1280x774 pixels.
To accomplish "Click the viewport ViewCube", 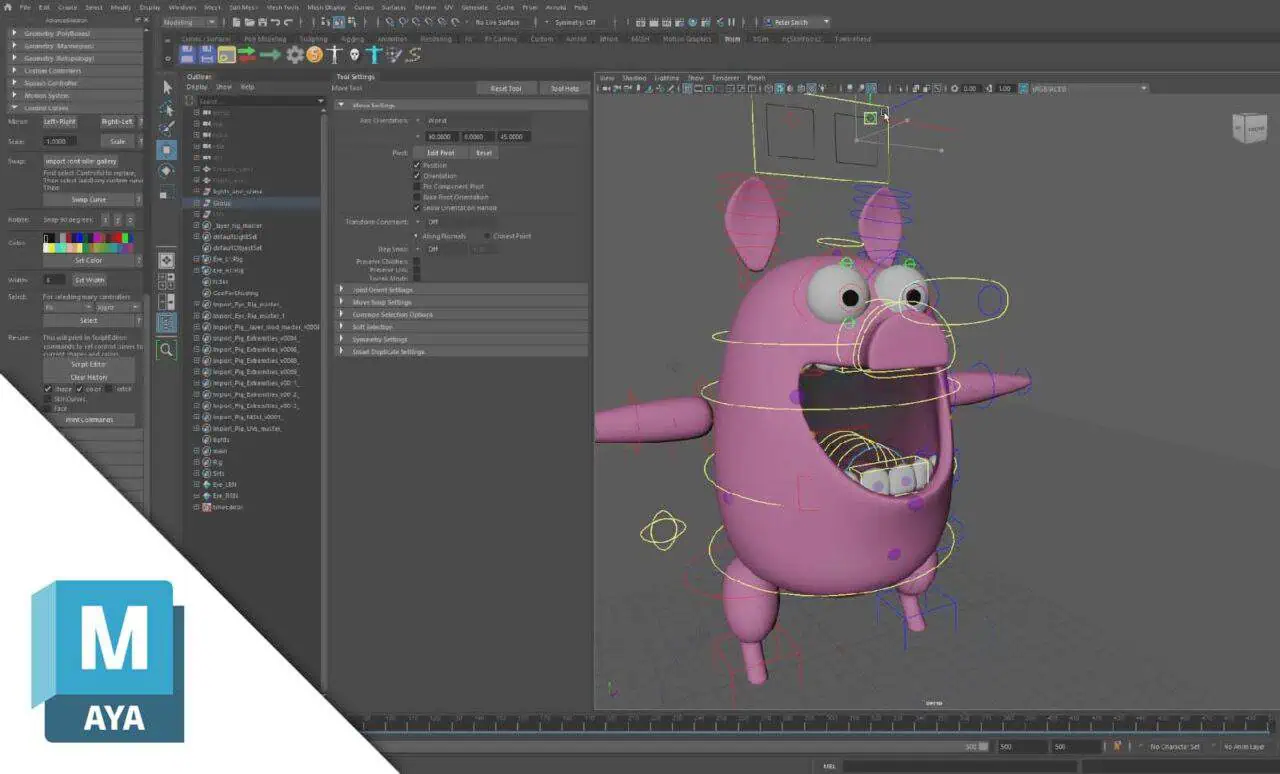I will [x=1249, y=128].
